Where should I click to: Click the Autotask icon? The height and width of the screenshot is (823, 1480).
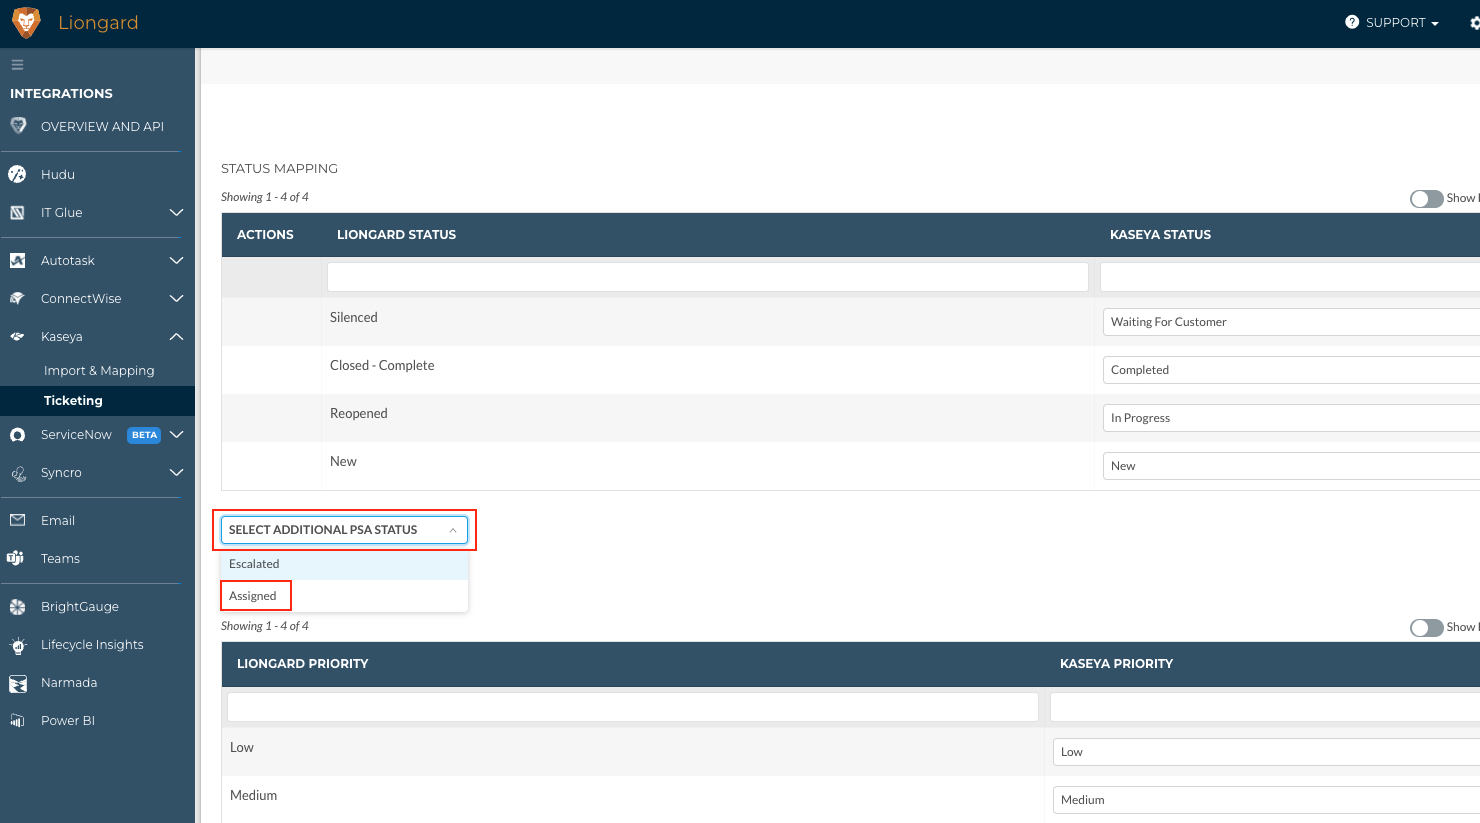click(17, 260)
